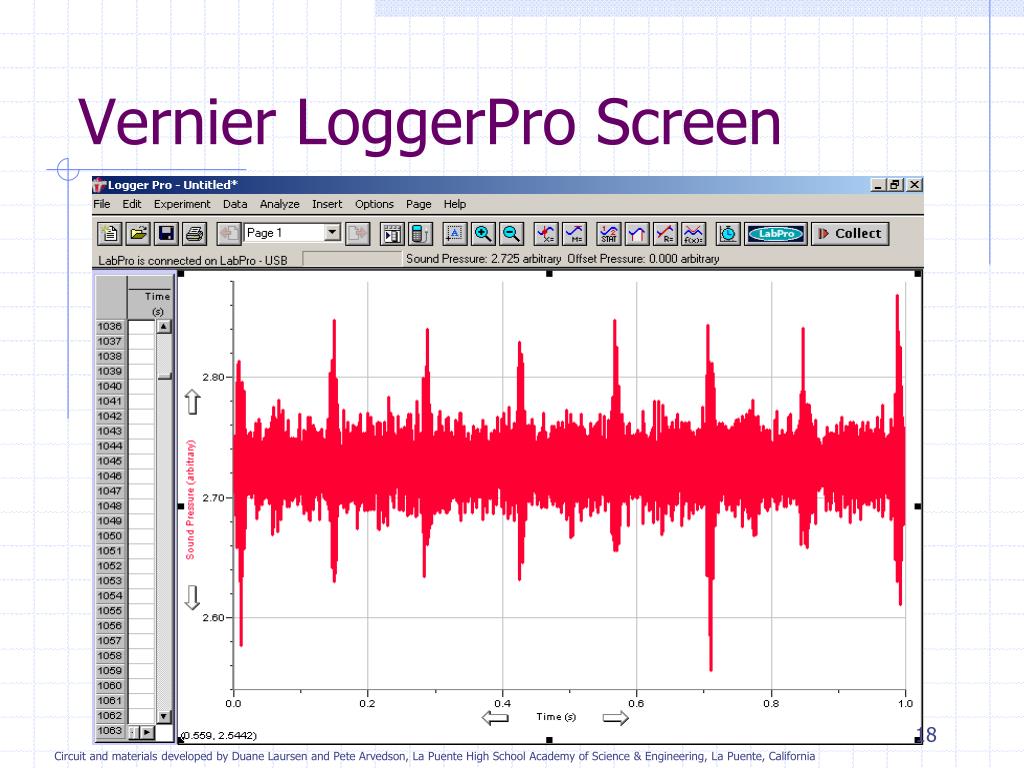Save the experiment with floppy icon

click(167, 234)
